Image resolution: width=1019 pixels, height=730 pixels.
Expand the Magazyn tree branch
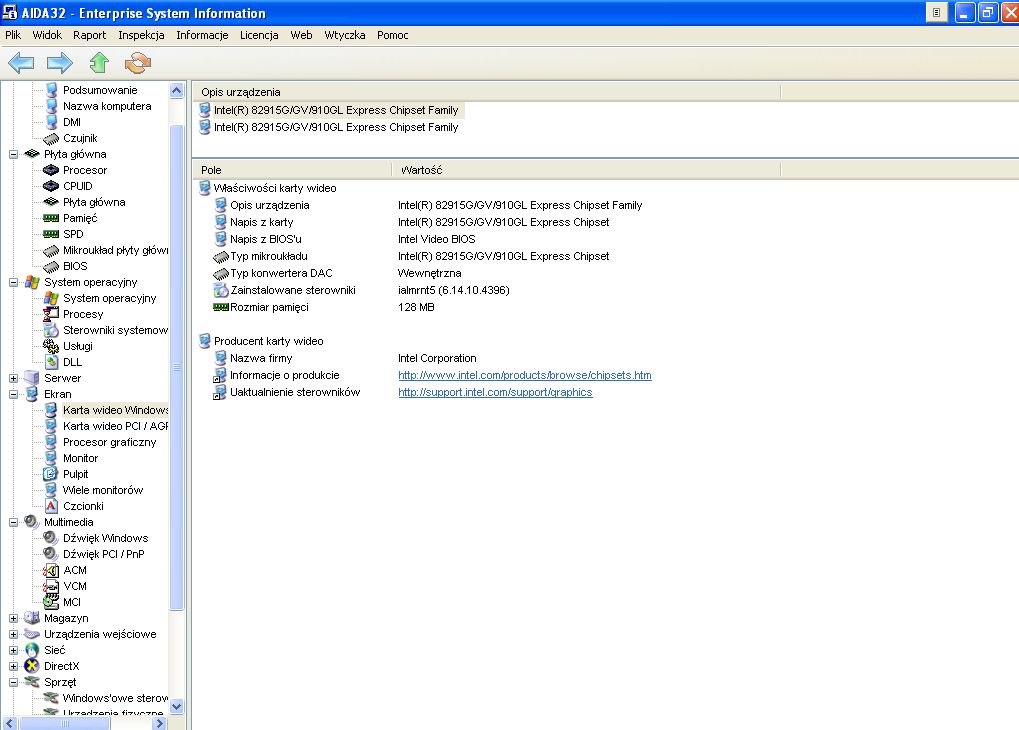pyautogui.click(x=14, y=618)
